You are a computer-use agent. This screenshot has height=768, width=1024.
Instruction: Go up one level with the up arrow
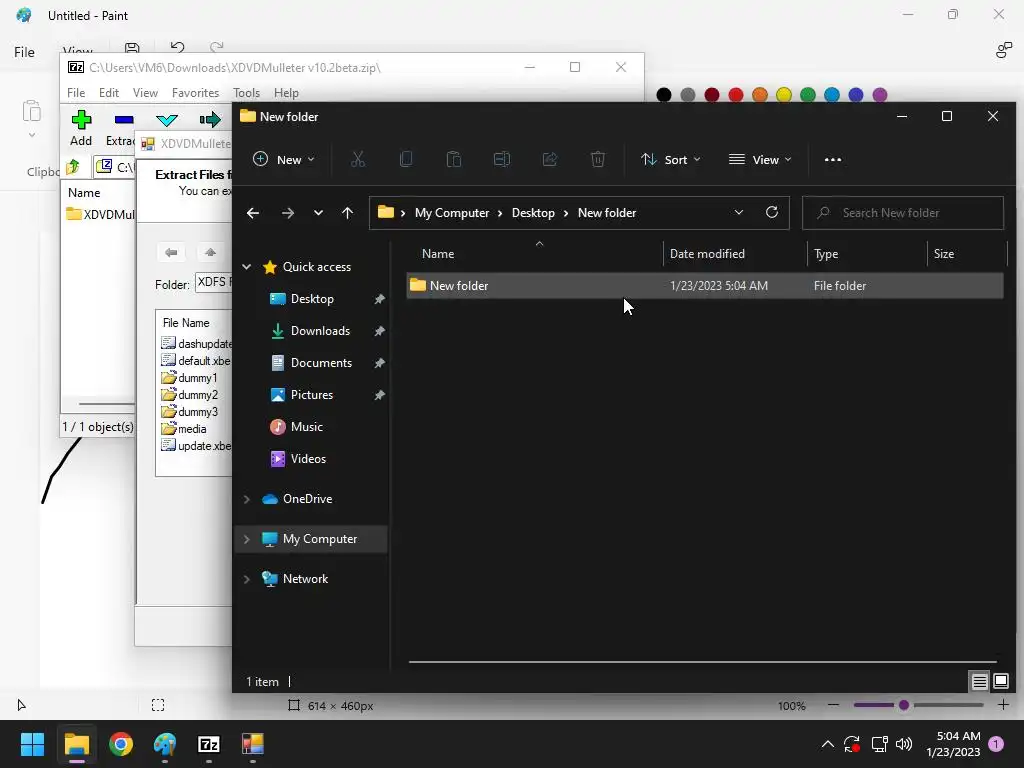tap(347, 213)
